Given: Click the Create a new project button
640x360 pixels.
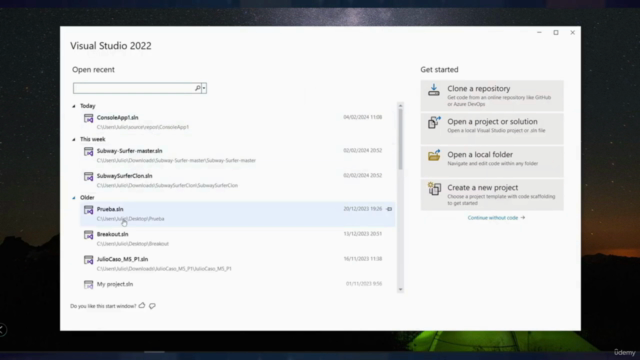Looking at the screenshot, I should click(x=492, y=195).
